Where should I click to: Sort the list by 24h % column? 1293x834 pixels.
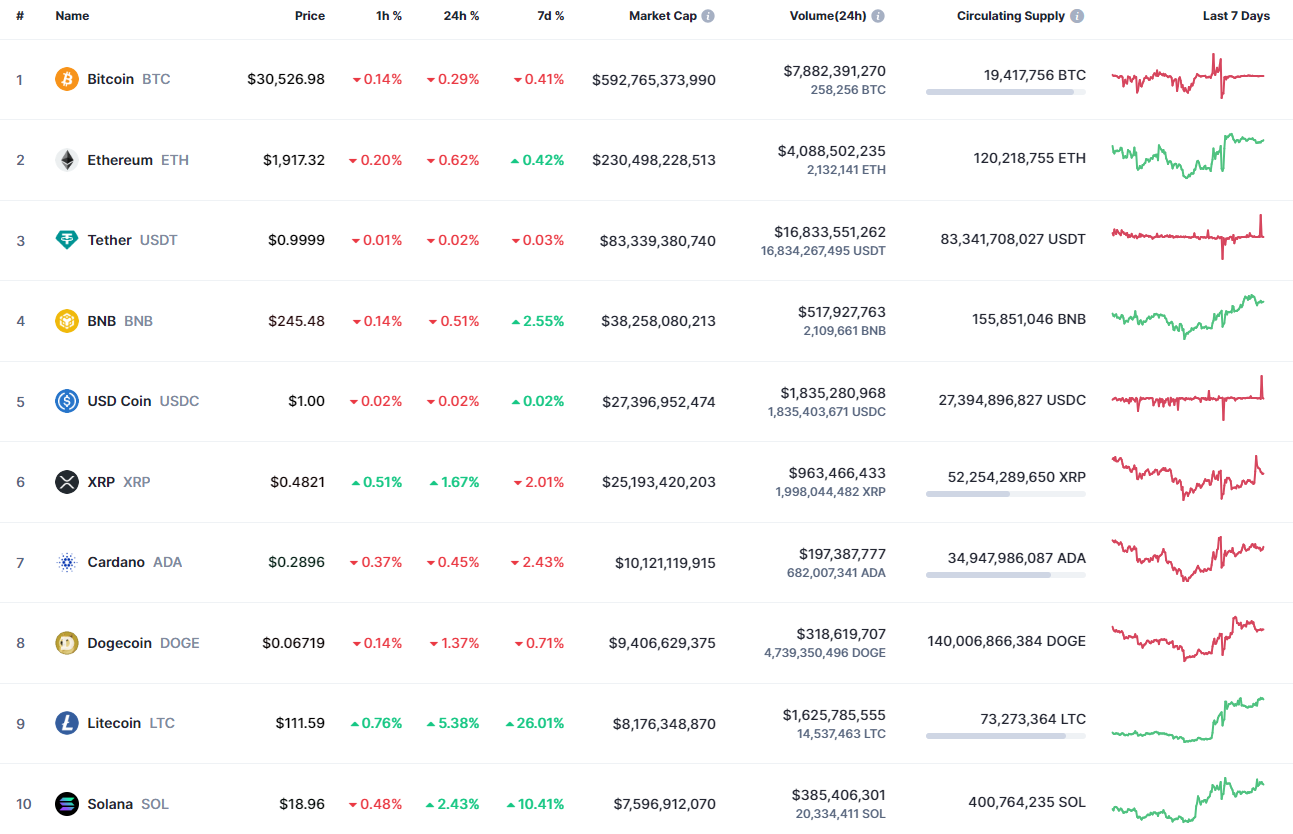click(462, 15)
